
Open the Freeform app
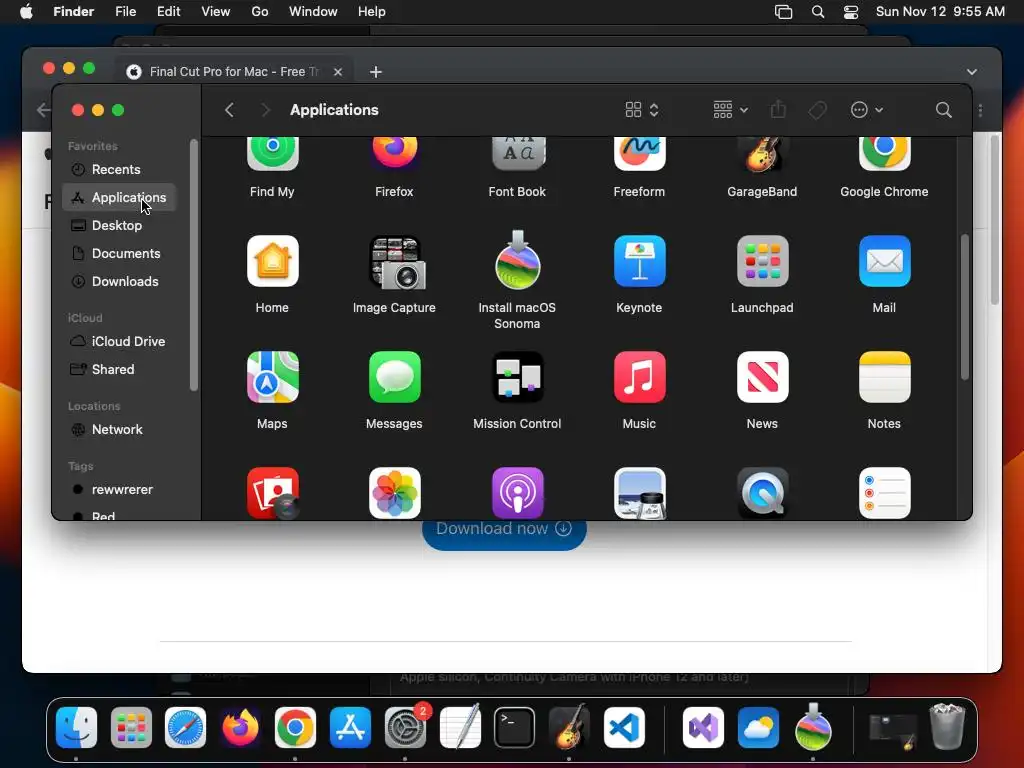[639, 154]
